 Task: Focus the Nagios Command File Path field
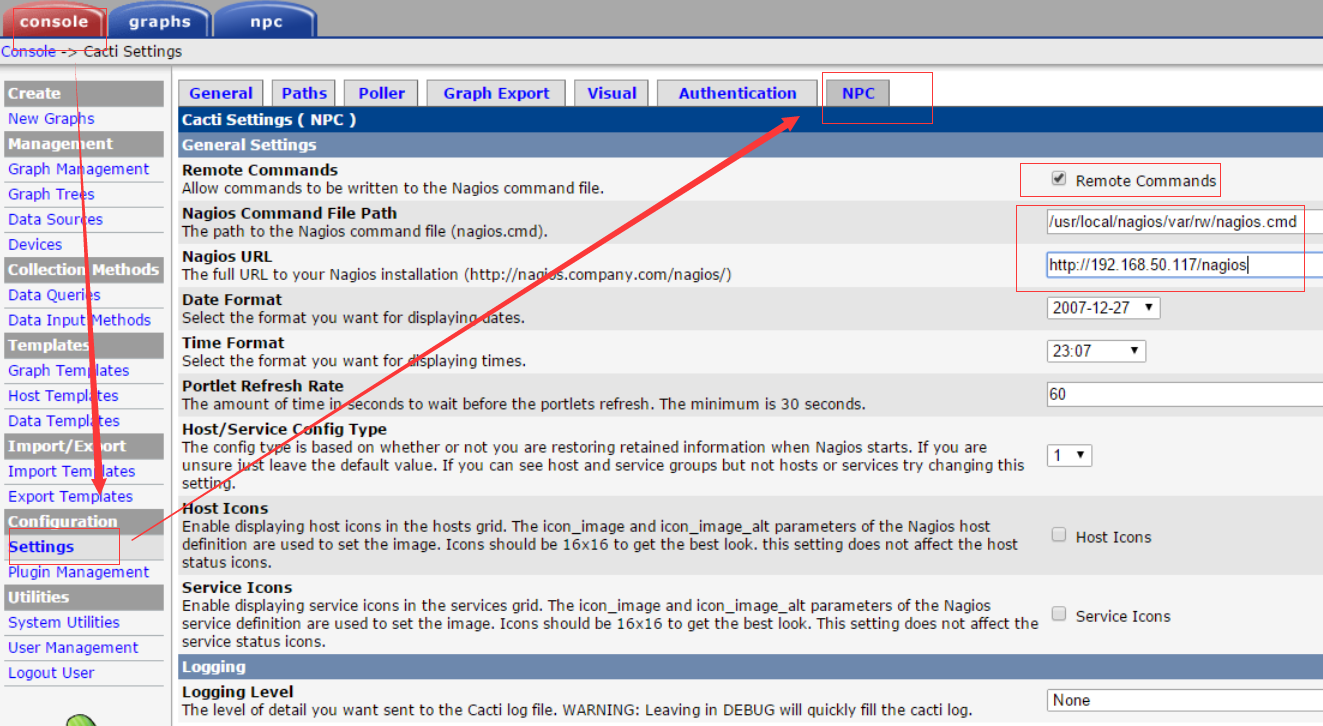(x=1185, y=222)
